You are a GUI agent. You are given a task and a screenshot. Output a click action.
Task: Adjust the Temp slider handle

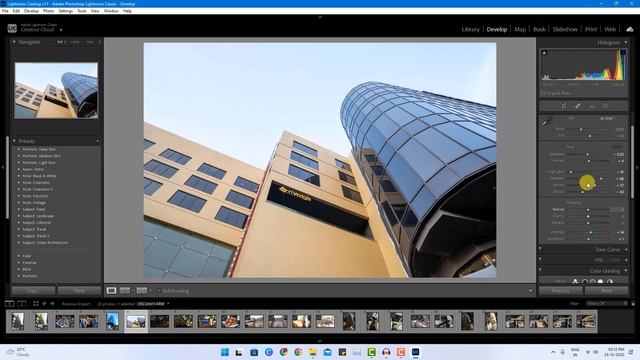tap(581, 129)
